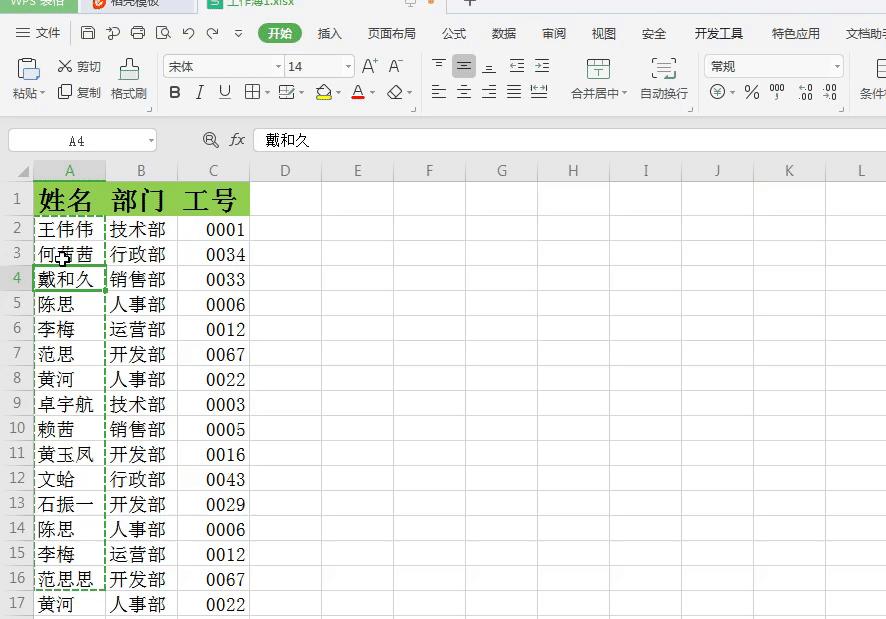Click the select-all corner triangle
Screen dimensions: 886x619
click(x=23, y=171)
